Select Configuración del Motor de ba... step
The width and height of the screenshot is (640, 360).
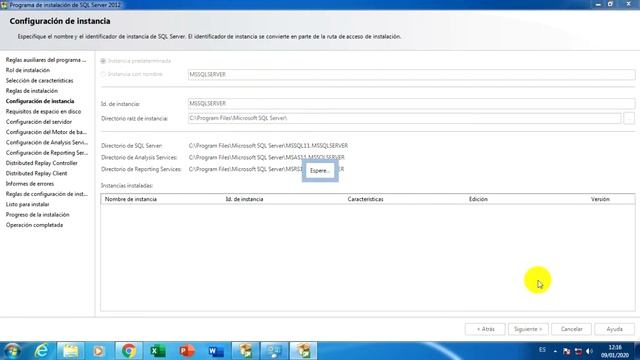tap(46, 132)
